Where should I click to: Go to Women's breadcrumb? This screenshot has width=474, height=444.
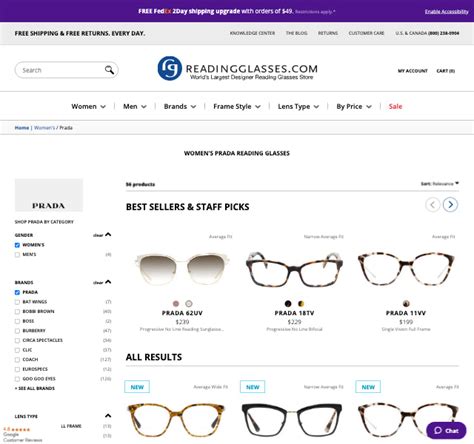(x=44, y=128)
